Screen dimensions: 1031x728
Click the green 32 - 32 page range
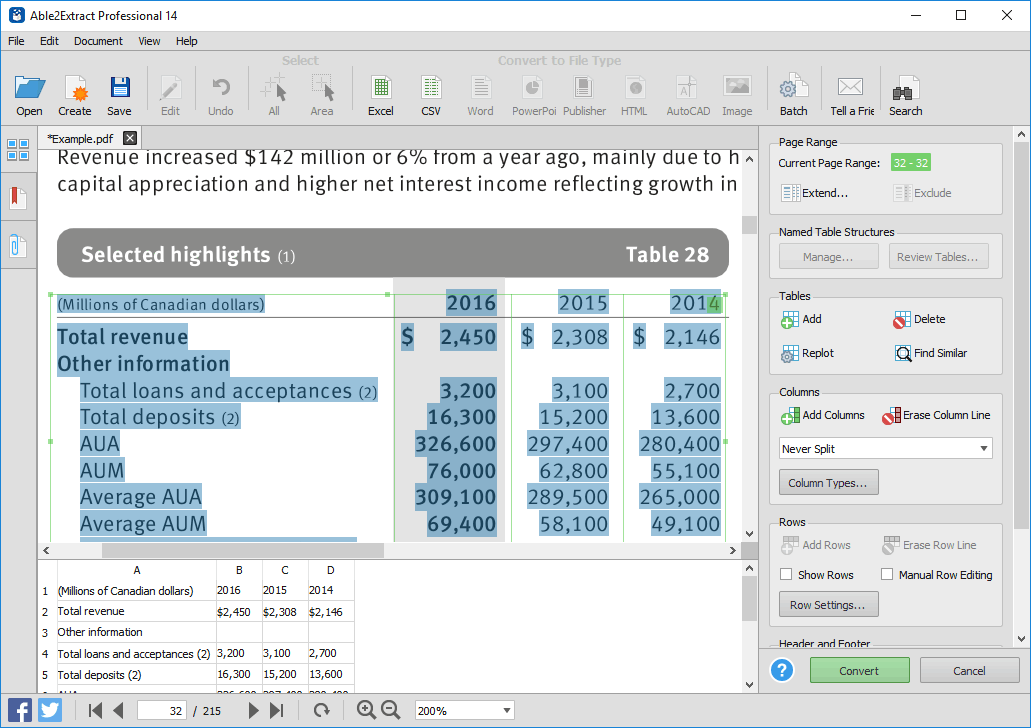911,162
